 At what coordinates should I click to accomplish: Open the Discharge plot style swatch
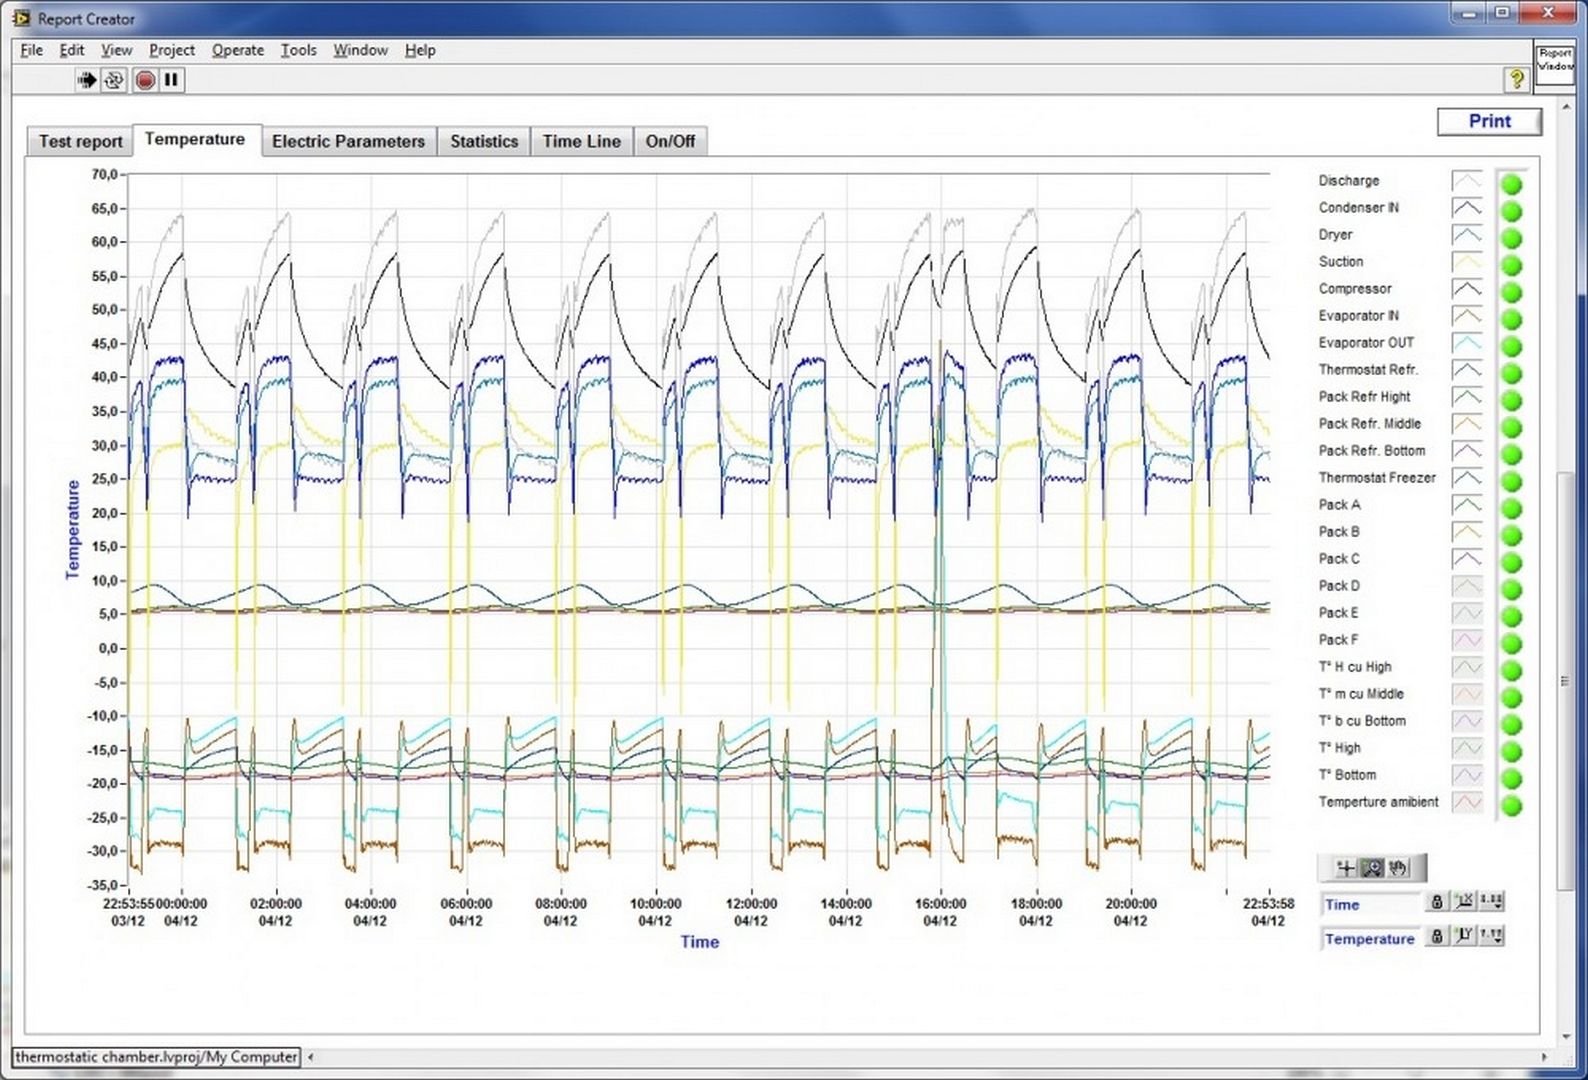(x=1467, y=181)
